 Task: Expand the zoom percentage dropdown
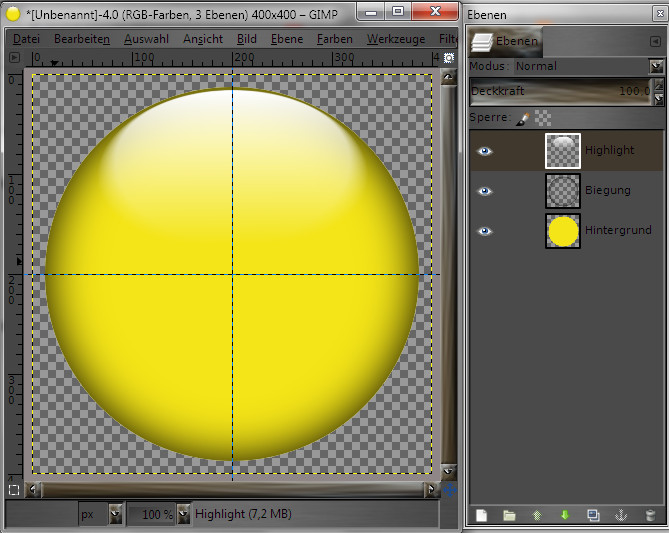pyautogui.click(x=184, y=514)
